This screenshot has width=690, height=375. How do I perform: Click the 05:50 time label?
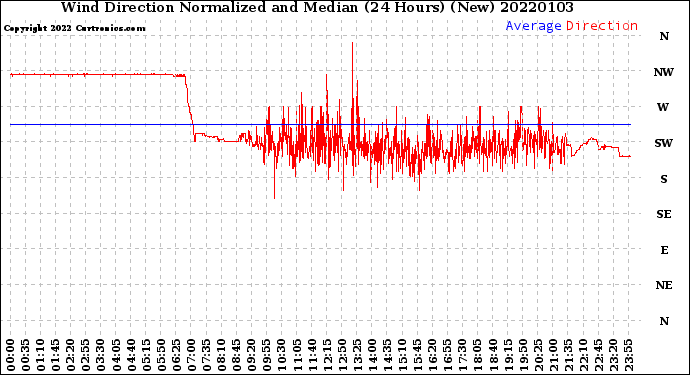coord(161,355)
